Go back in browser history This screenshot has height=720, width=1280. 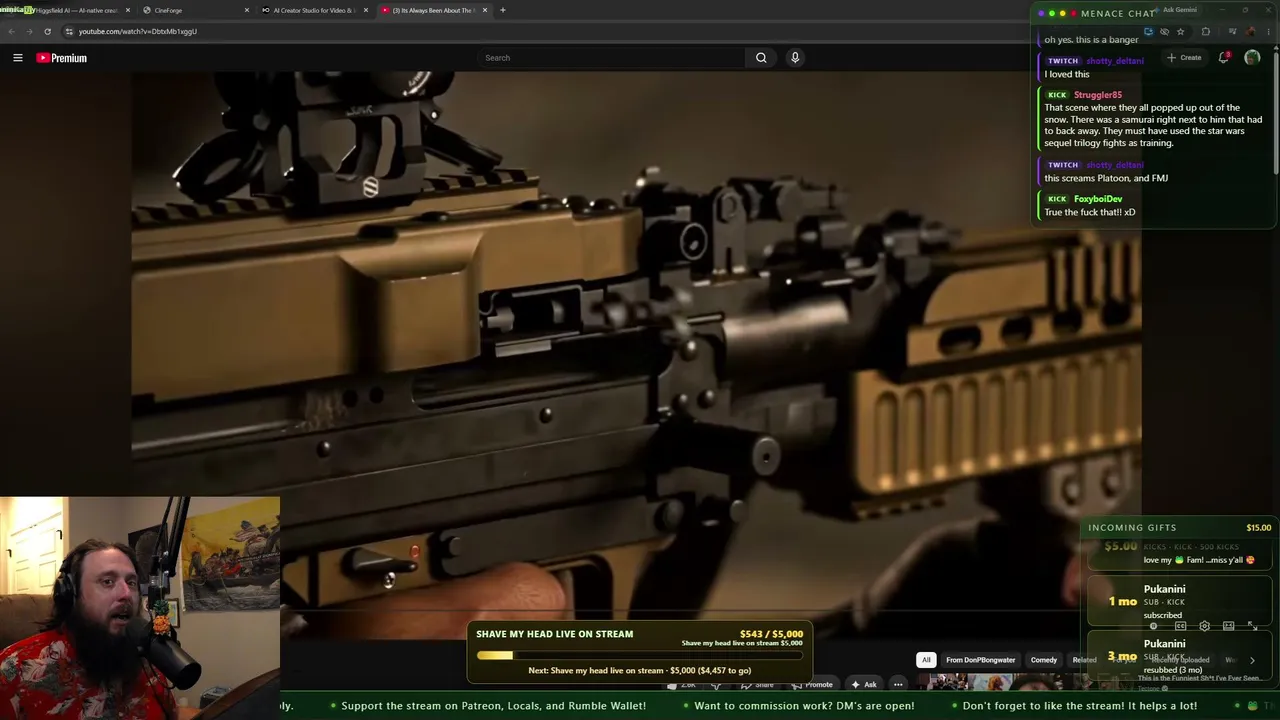coord(11,31)
